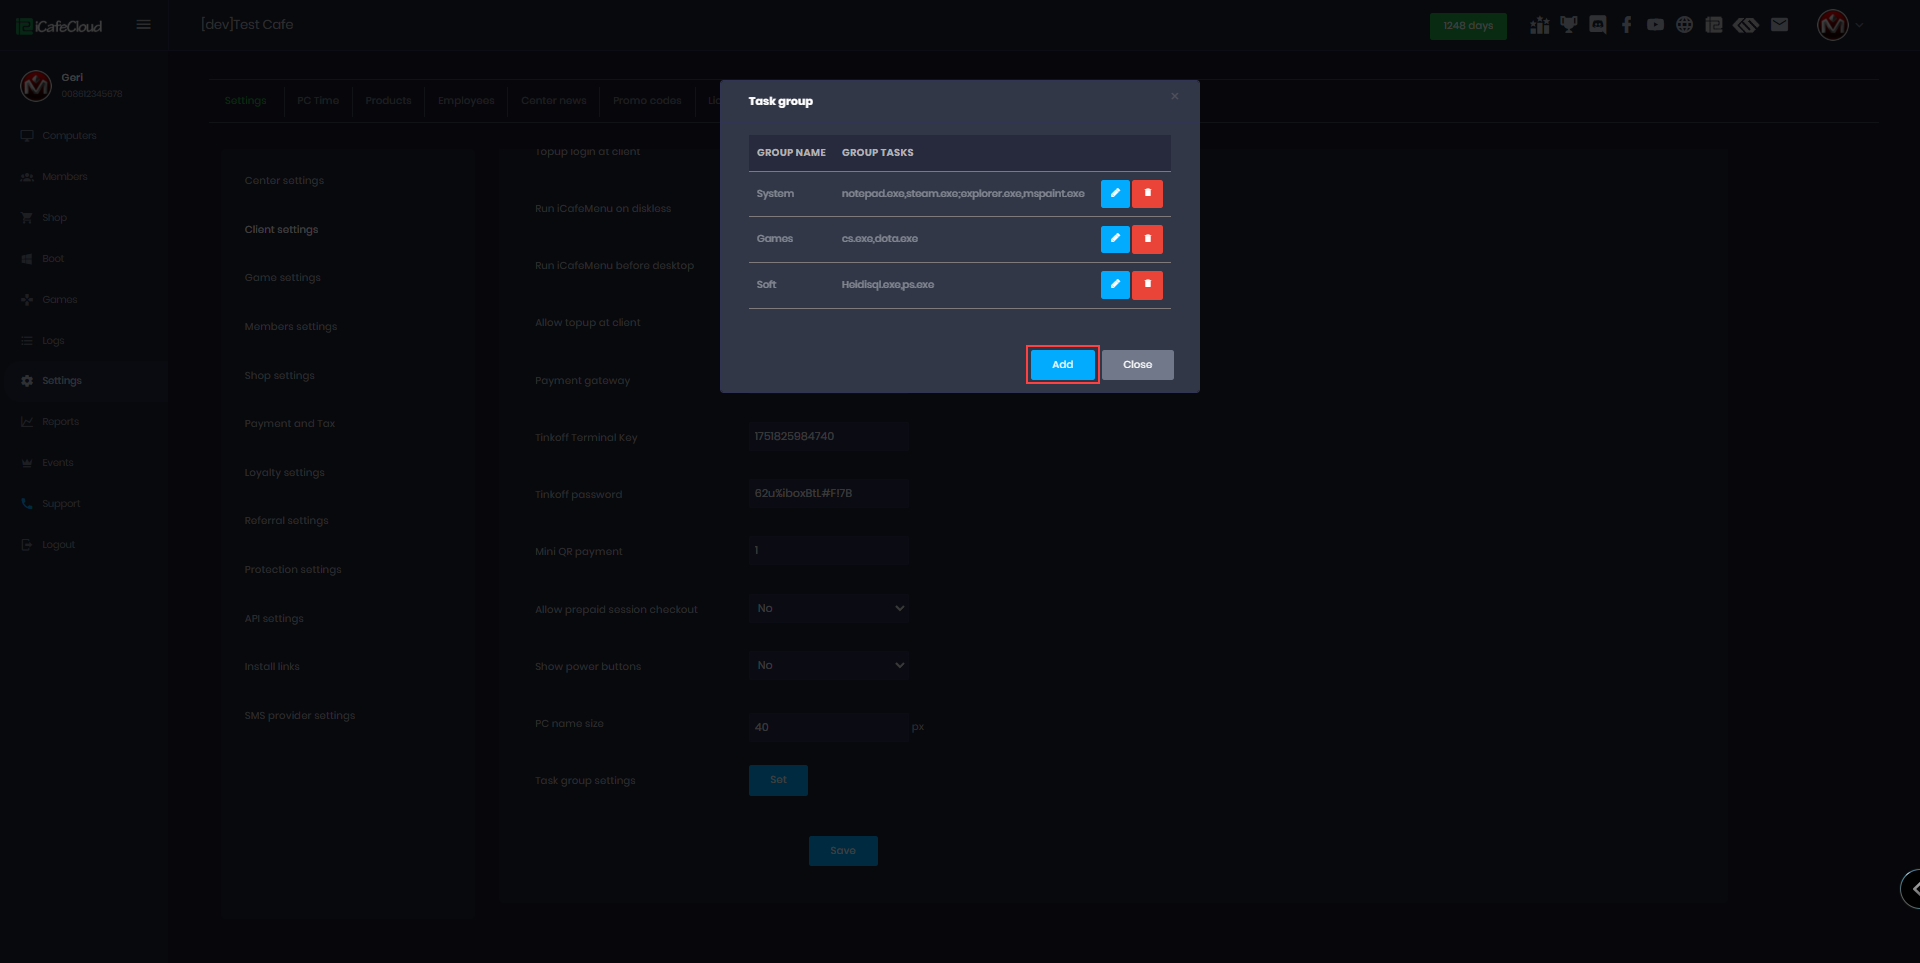The image size is (1920, 963).
Task: Open Reports in the sidebar
Action: 61,422
